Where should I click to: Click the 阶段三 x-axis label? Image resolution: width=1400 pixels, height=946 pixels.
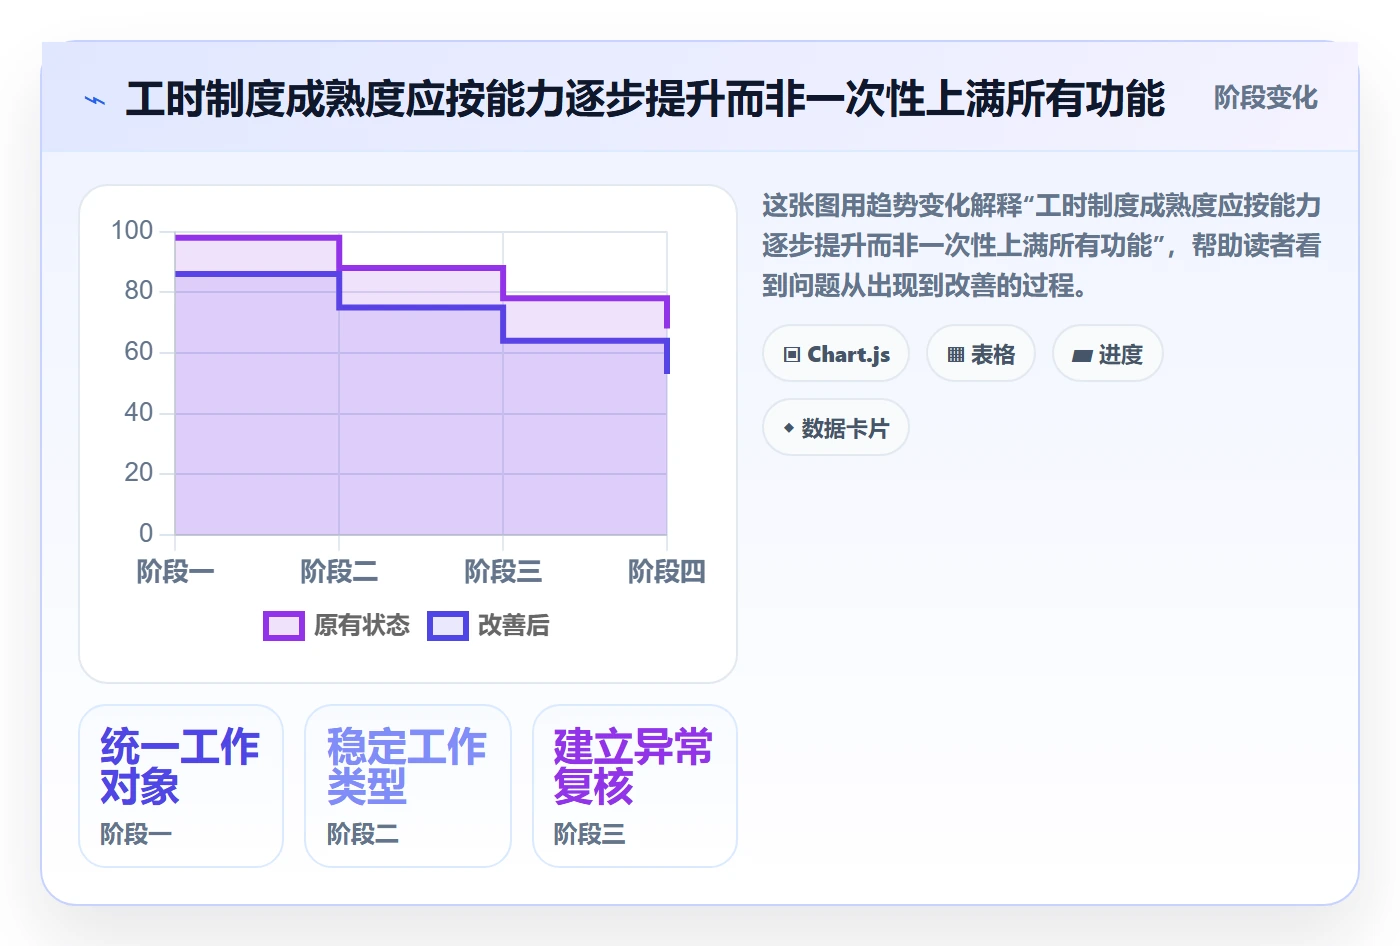click(503, 572)
